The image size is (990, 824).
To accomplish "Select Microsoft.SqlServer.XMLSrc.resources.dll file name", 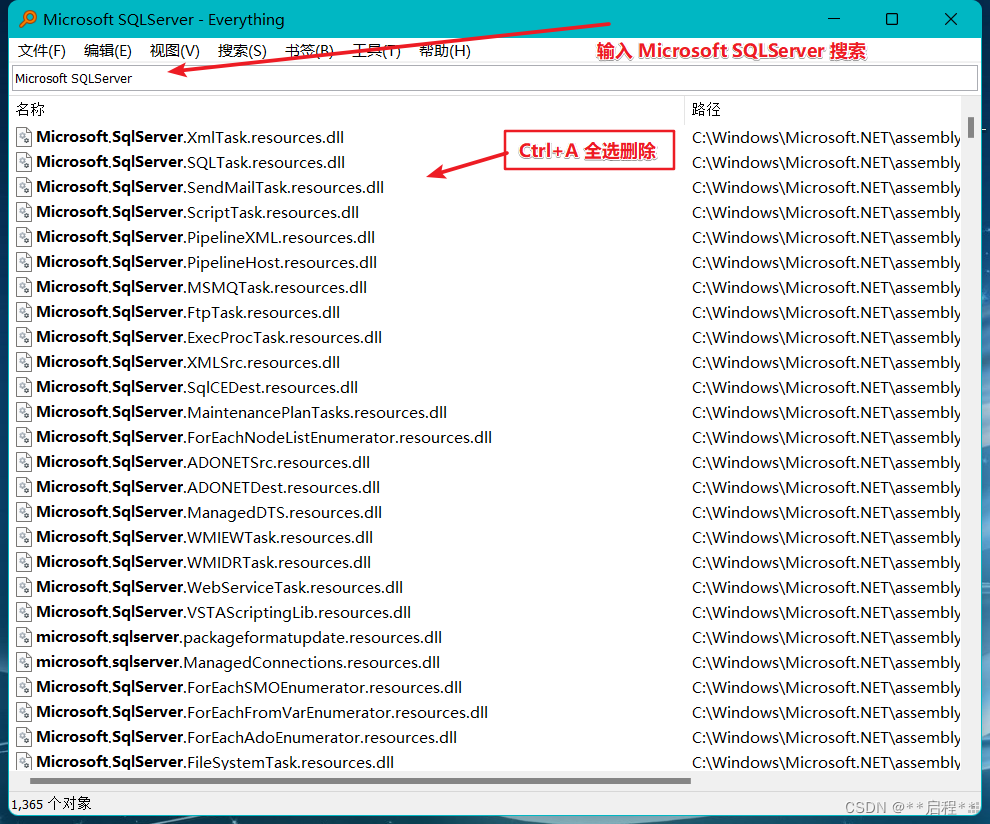I will [x=188, y=362].
